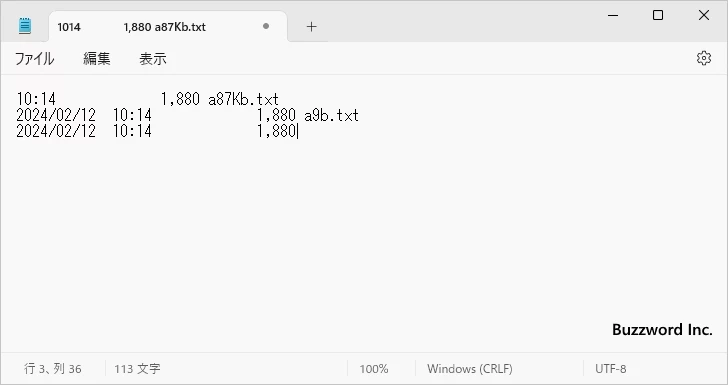Screen dimensions: 728x385
Task: Close the Notepad window
Action: 704,15
